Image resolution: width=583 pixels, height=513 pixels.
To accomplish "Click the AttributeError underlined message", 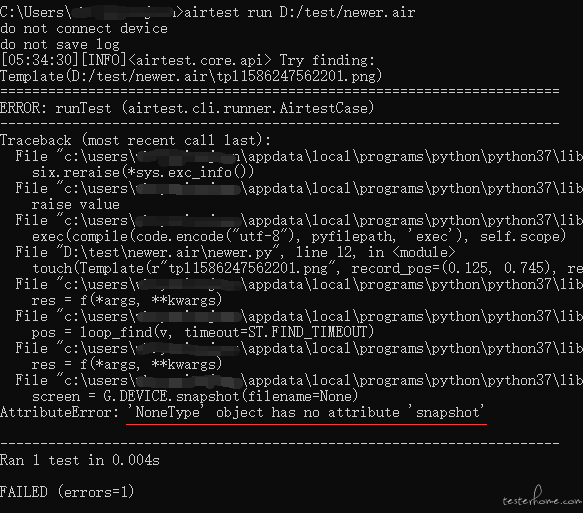I will click(306, 412).
